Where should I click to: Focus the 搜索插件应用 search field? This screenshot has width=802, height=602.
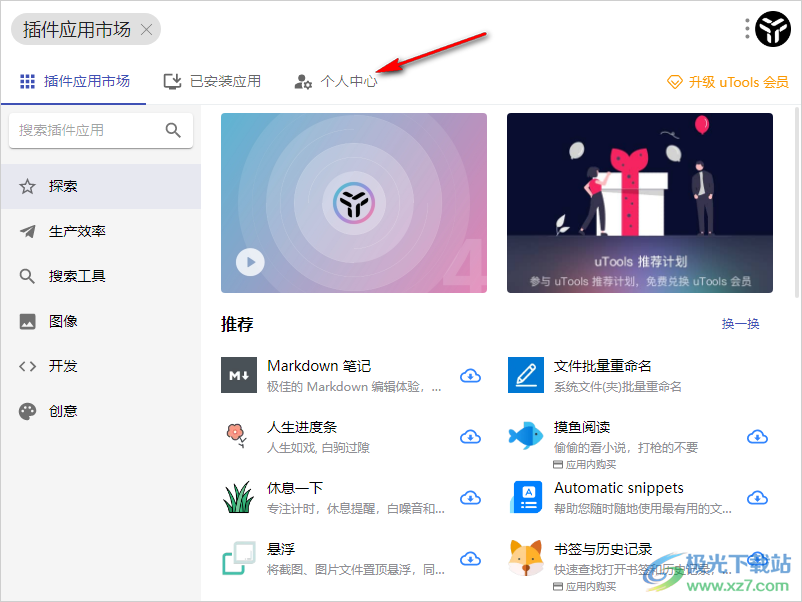(x=101, y=130)
